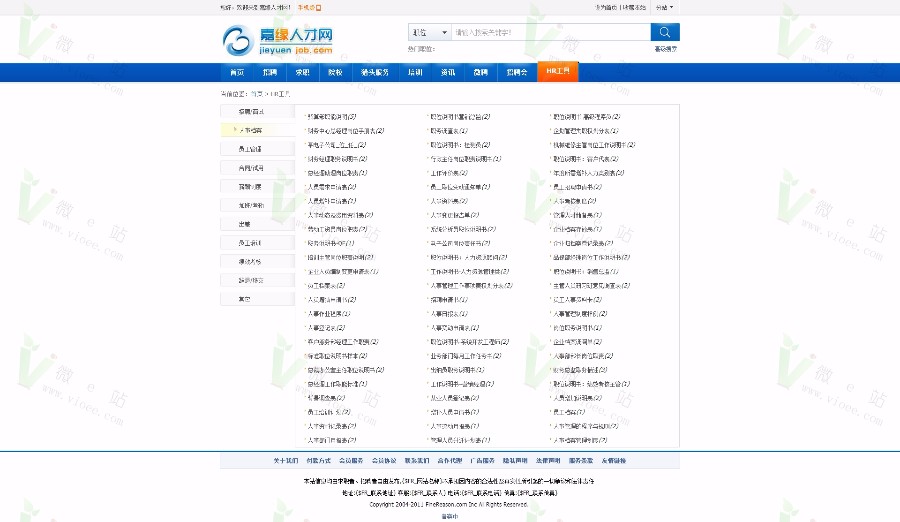900x522 pixels.
Task: Open the 资讯 navigation tab
Action: click(x=448, y=72)
